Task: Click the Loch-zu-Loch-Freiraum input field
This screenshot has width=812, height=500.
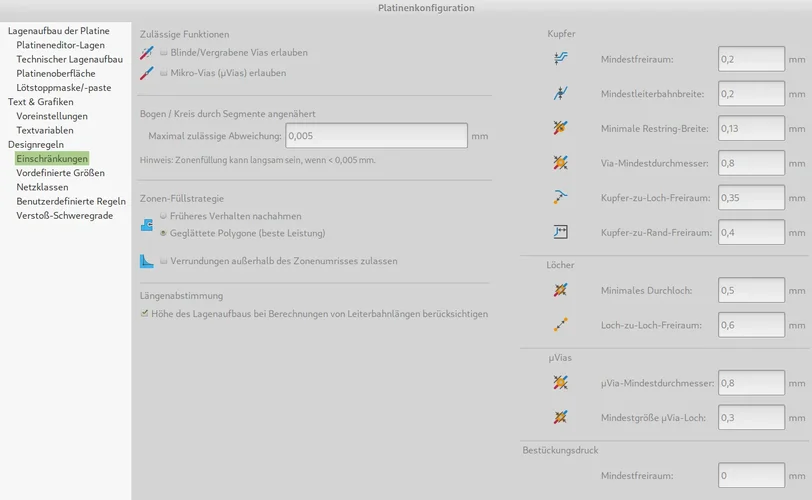Action: pos(751,325)
